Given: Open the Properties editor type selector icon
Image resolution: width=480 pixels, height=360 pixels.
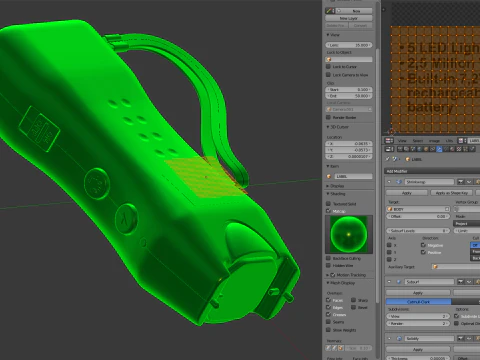Looking at the screenshot, I should click(389, 149).
